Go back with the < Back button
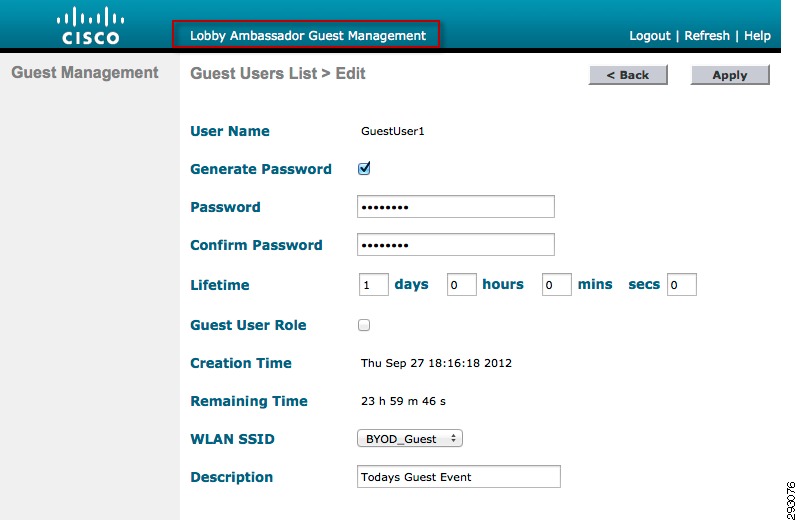This screenshot has width=795, height=520. pos(628,75)
